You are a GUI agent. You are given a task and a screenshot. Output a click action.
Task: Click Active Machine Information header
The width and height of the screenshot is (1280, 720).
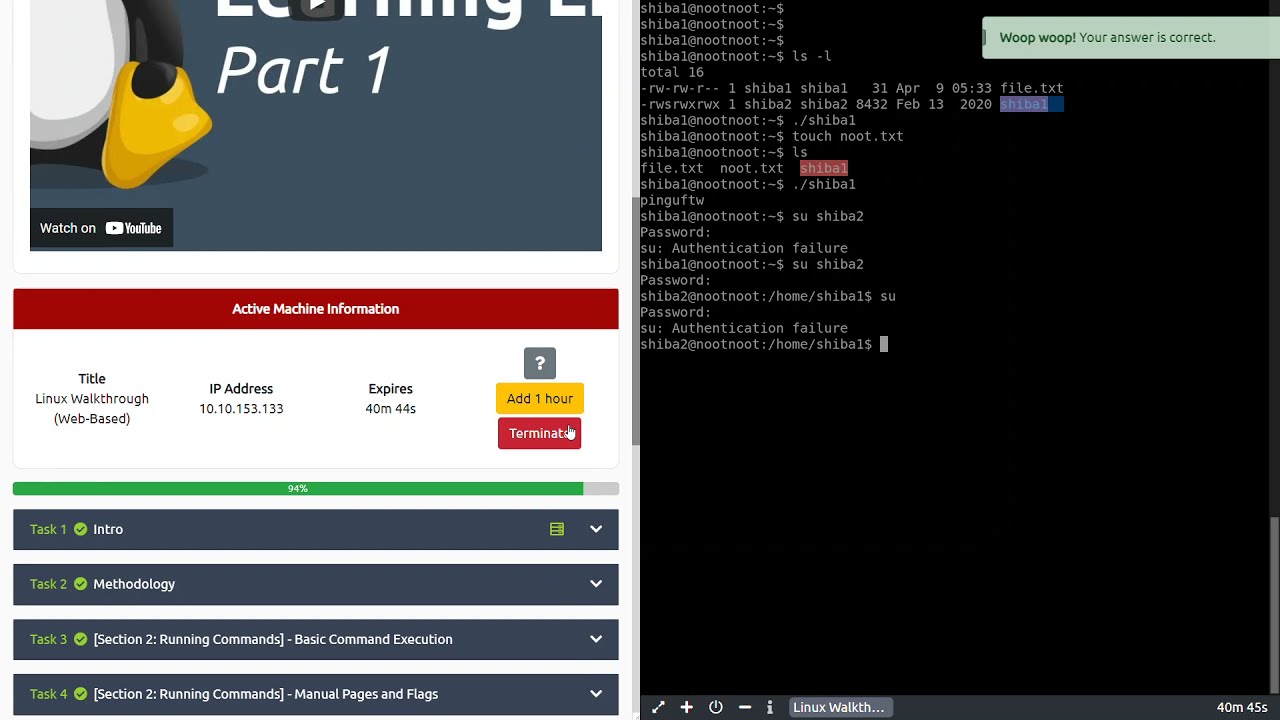[x=316, y=309]
